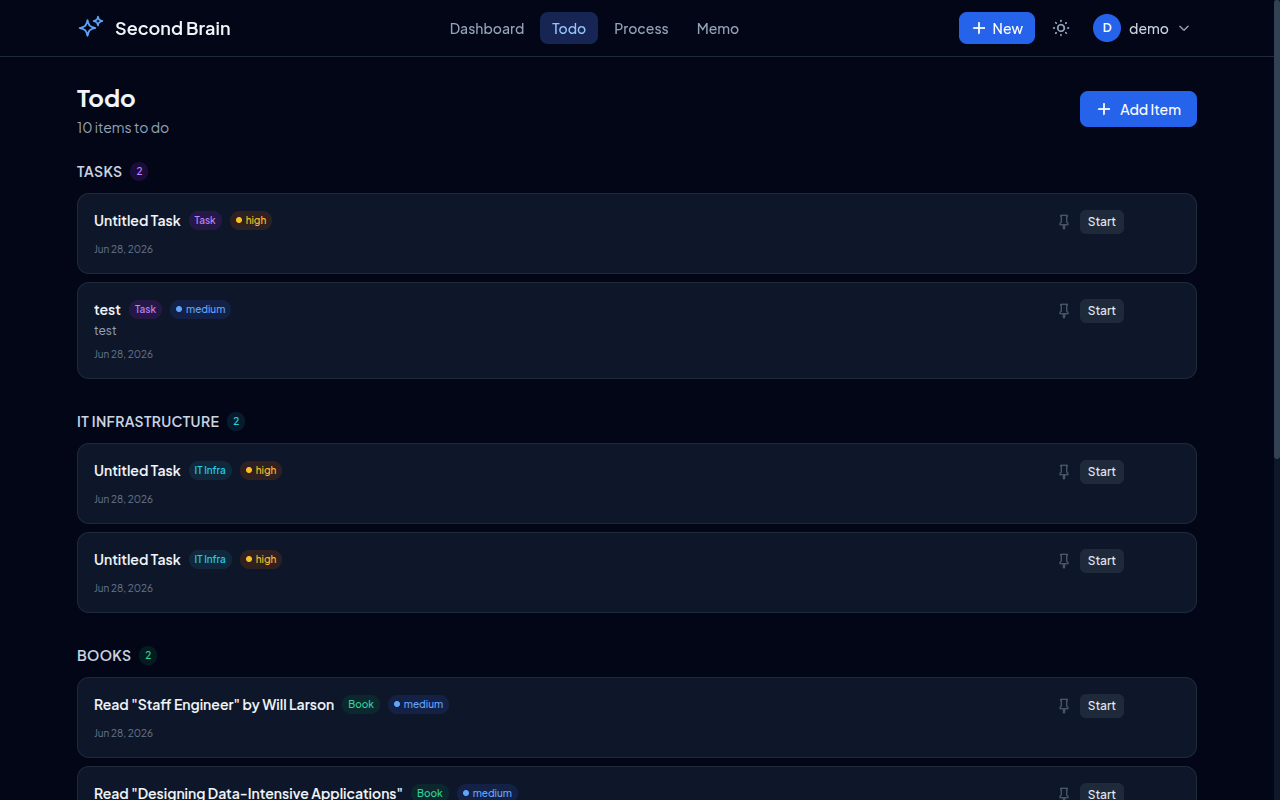Go to the Memo tab
This screenshot has width=1280, height=800.
click(x=718, y=28)
